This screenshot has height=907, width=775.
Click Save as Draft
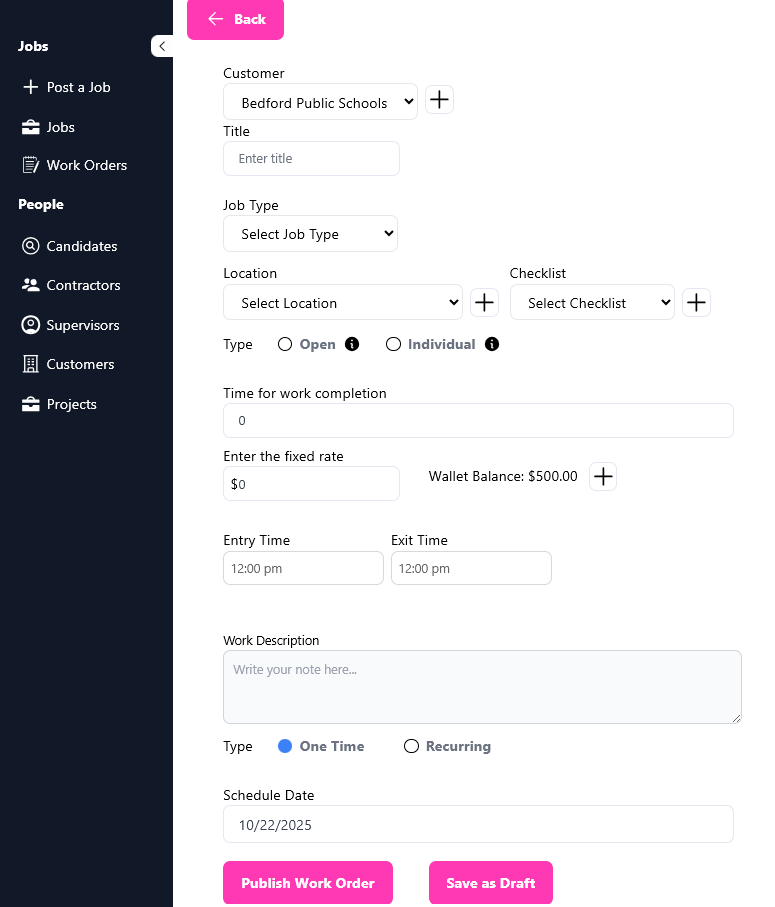491,883
